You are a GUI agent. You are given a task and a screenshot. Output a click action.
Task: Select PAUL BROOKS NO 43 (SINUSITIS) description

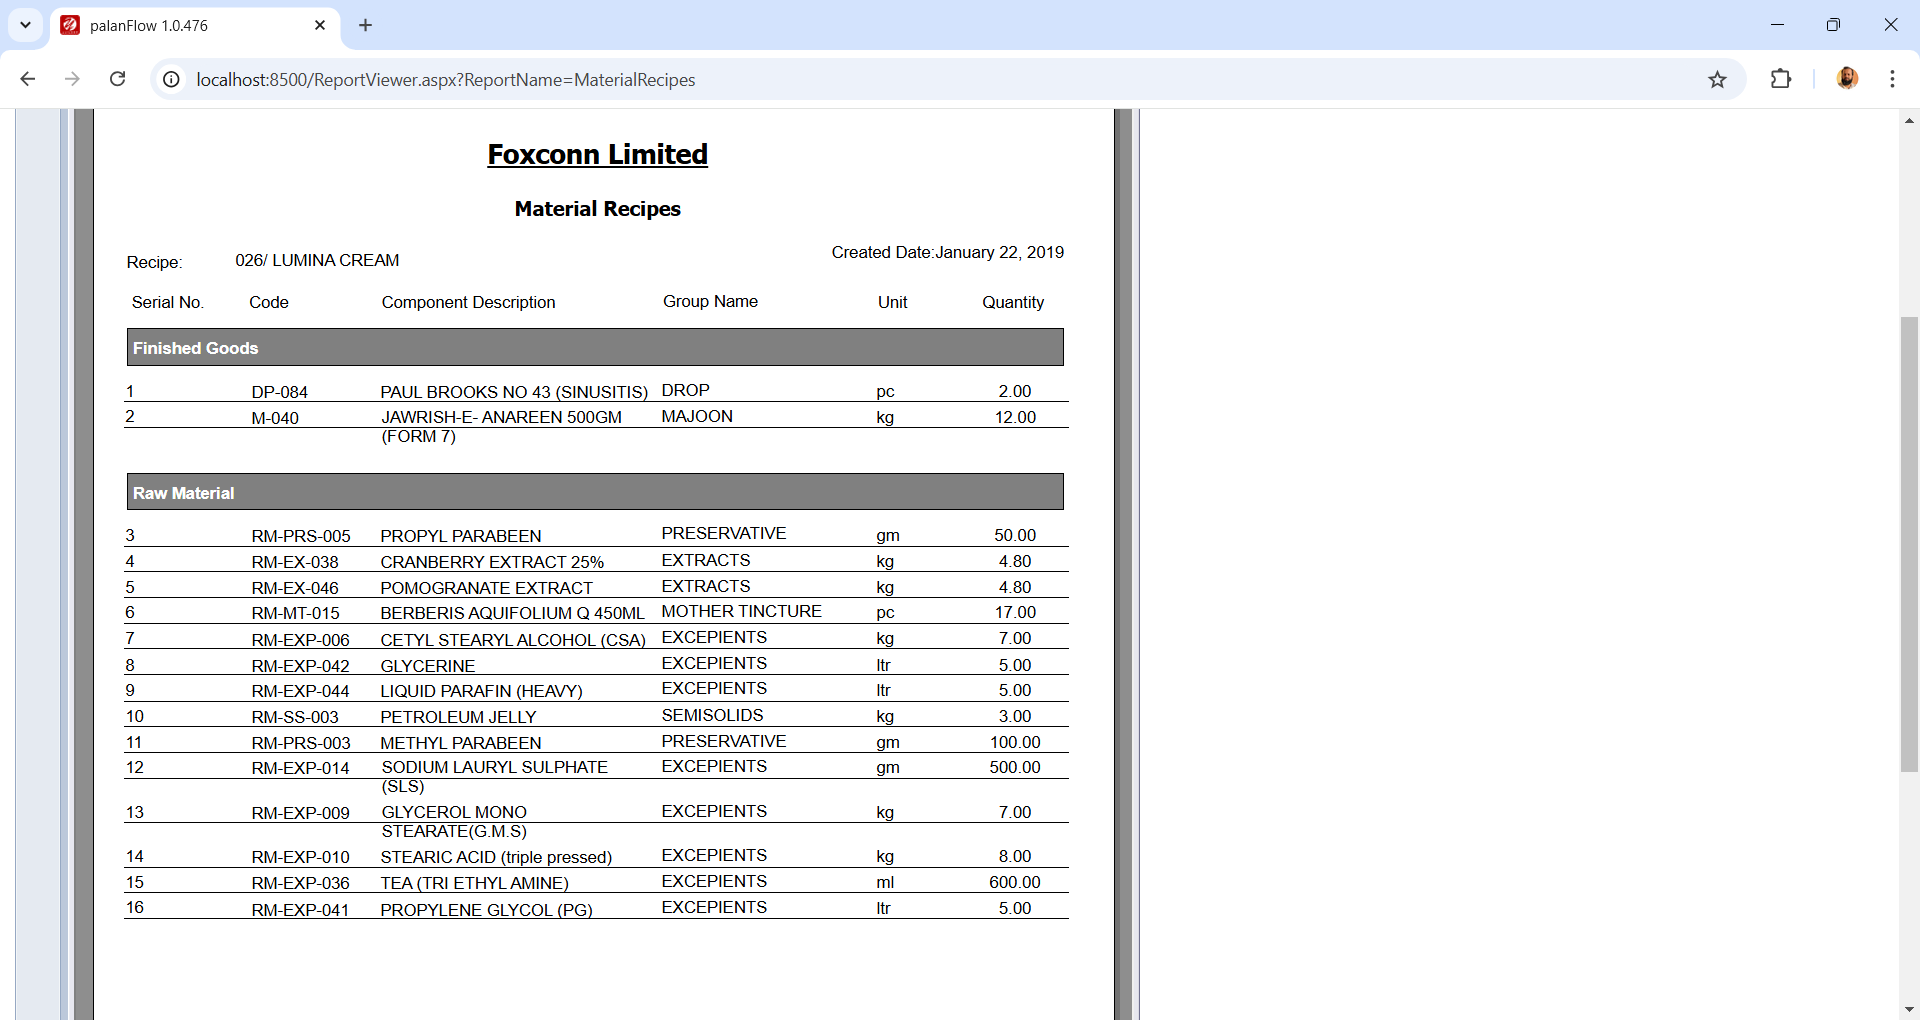coord(514,392)
